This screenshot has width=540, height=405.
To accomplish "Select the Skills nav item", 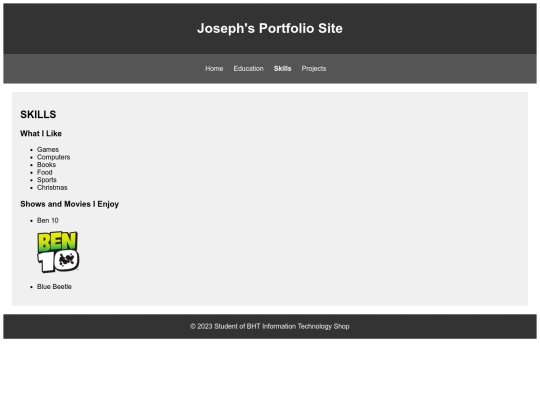I will coord(282,69).
